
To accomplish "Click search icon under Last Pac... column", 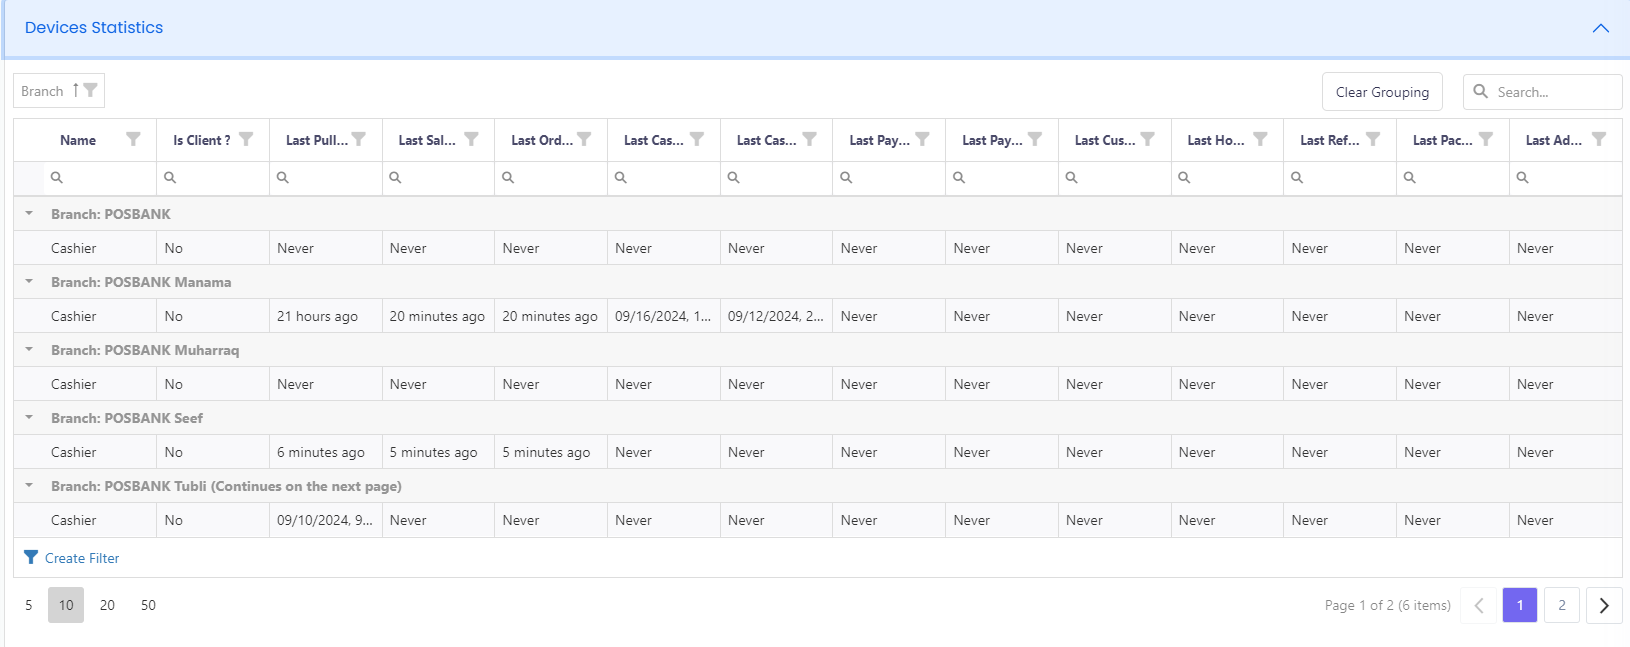I will click(x=1409, y=177).
